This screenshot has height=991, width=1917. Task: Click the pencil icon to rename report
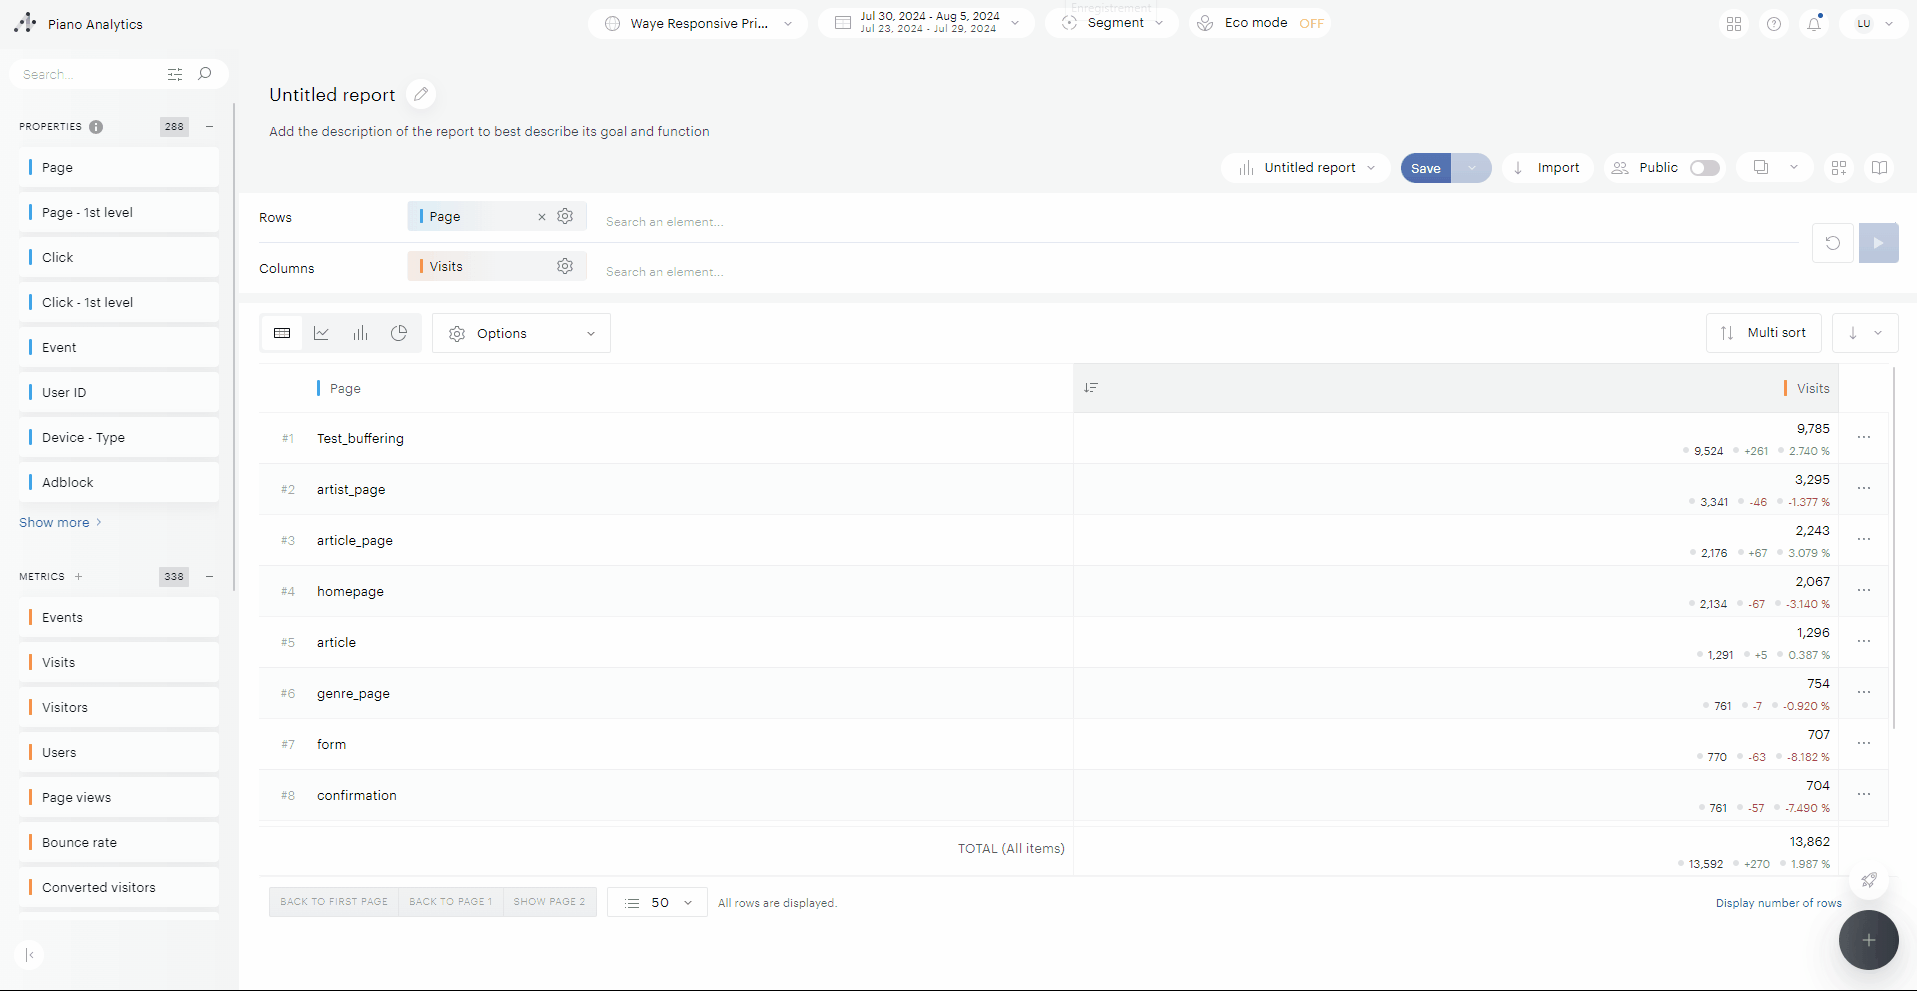pyautogui.click(x=421, y=95)
